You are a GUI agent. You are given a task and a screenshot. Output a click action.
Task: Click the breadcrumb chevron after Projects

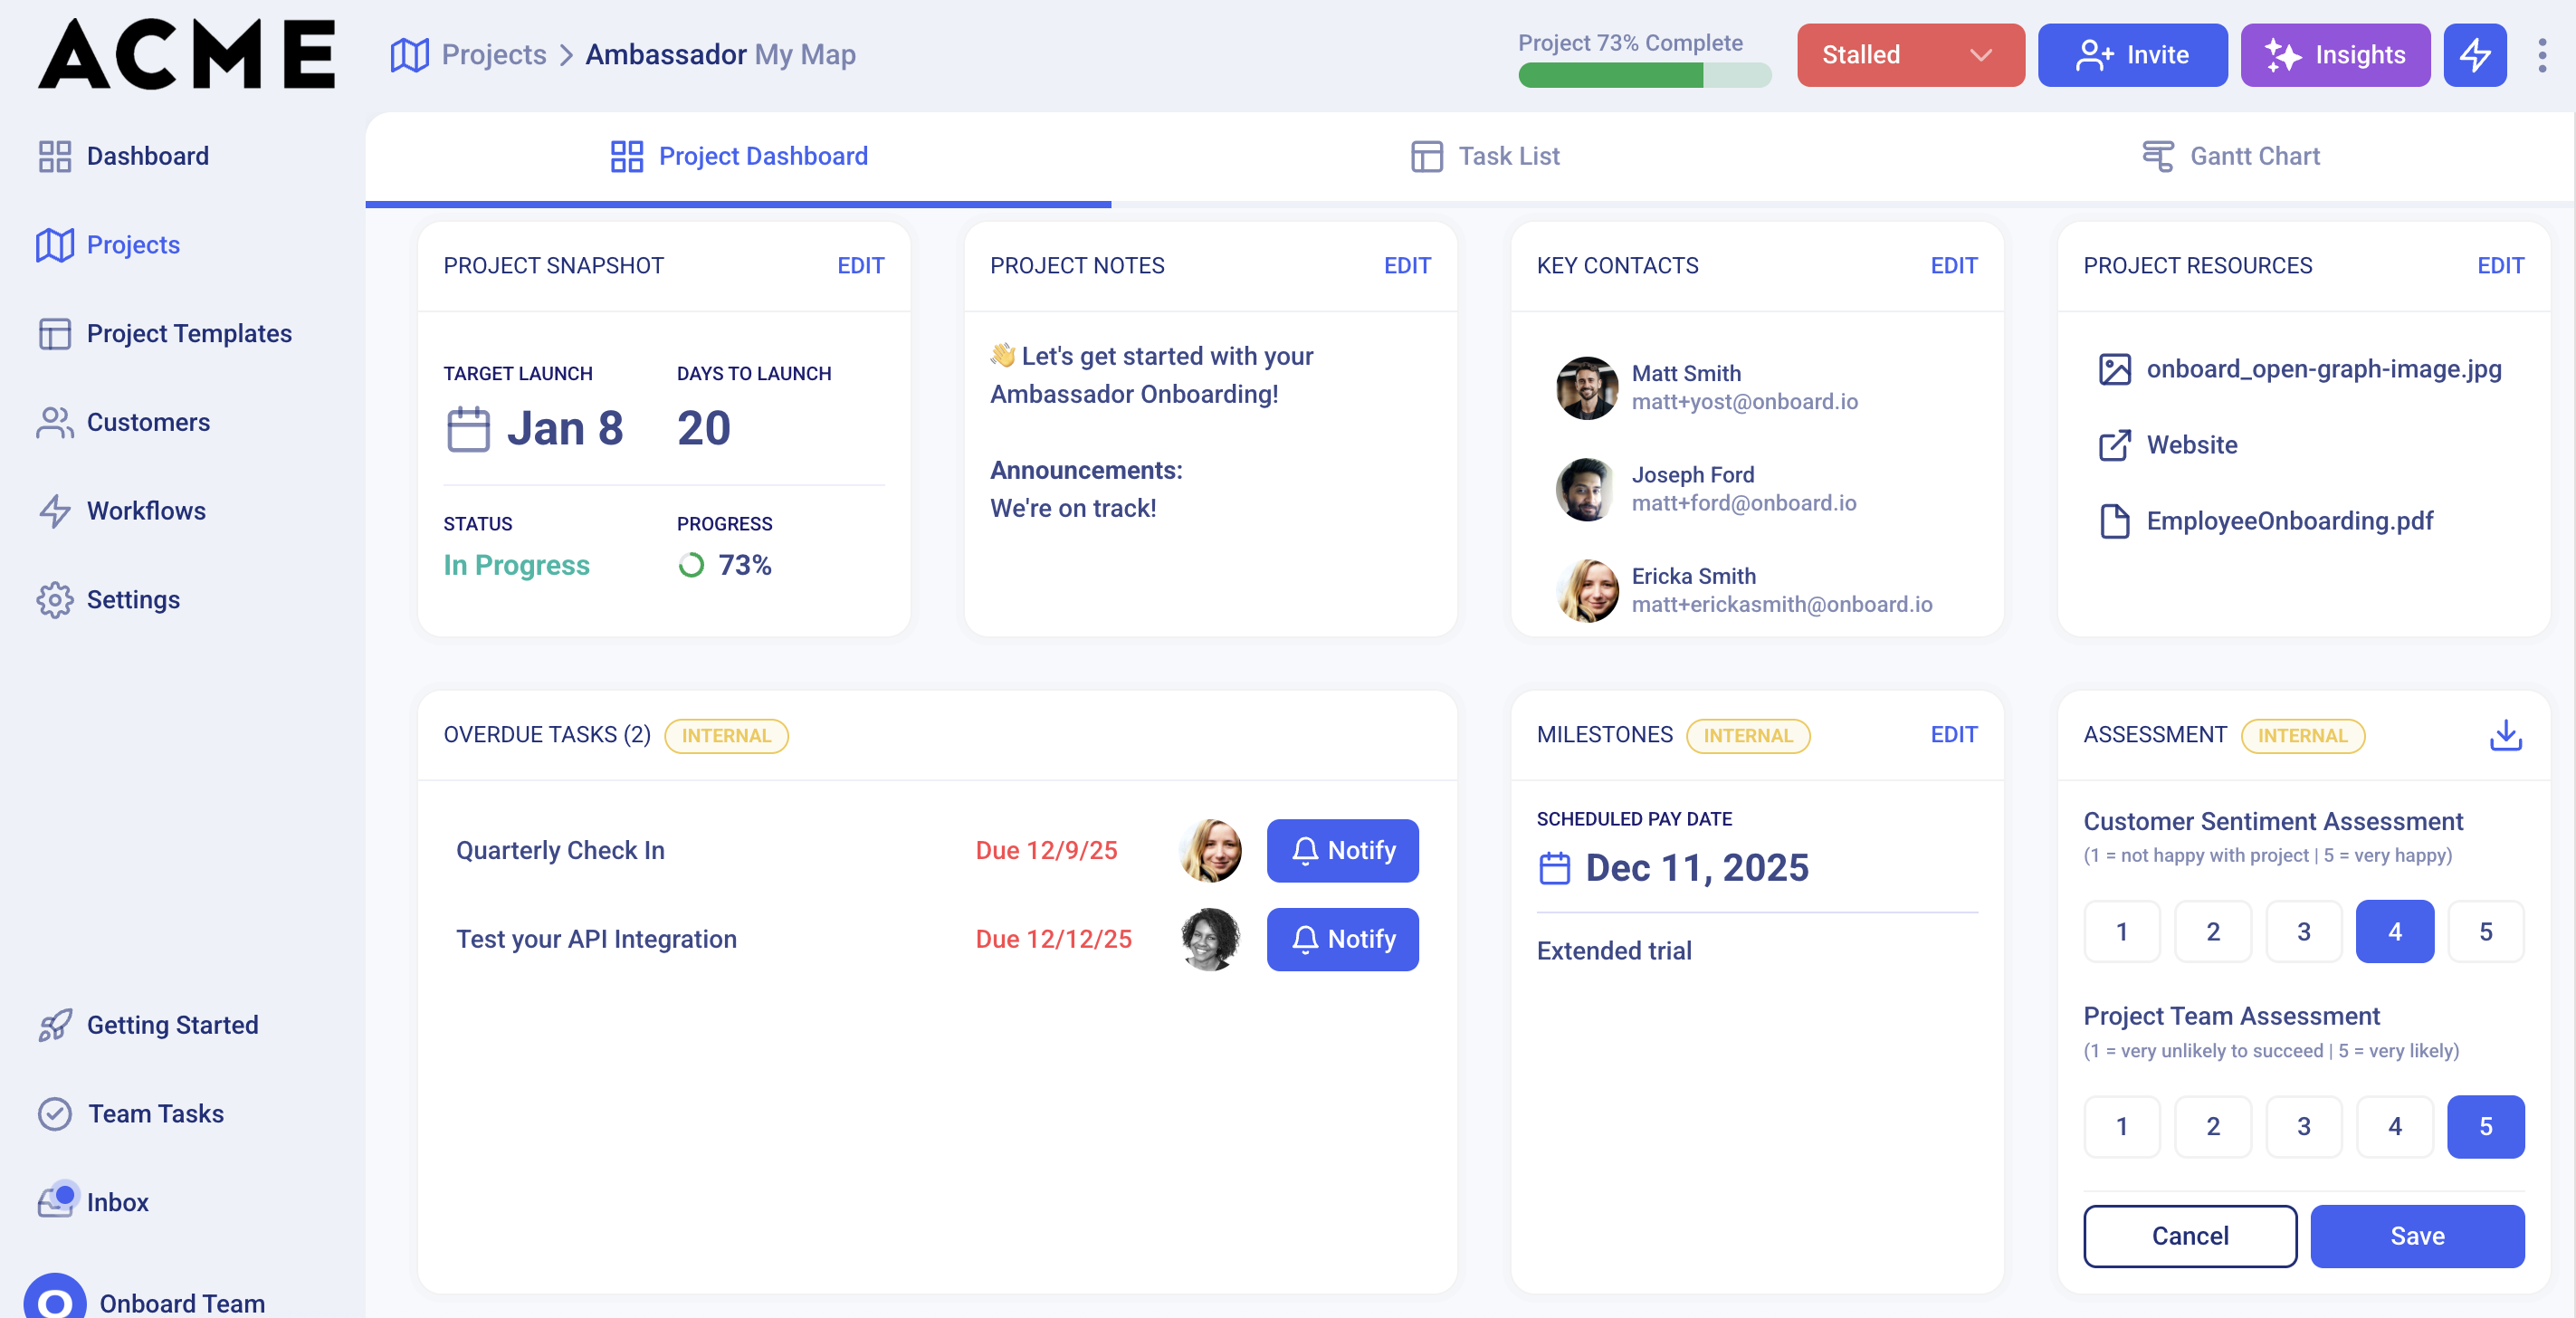566,55
